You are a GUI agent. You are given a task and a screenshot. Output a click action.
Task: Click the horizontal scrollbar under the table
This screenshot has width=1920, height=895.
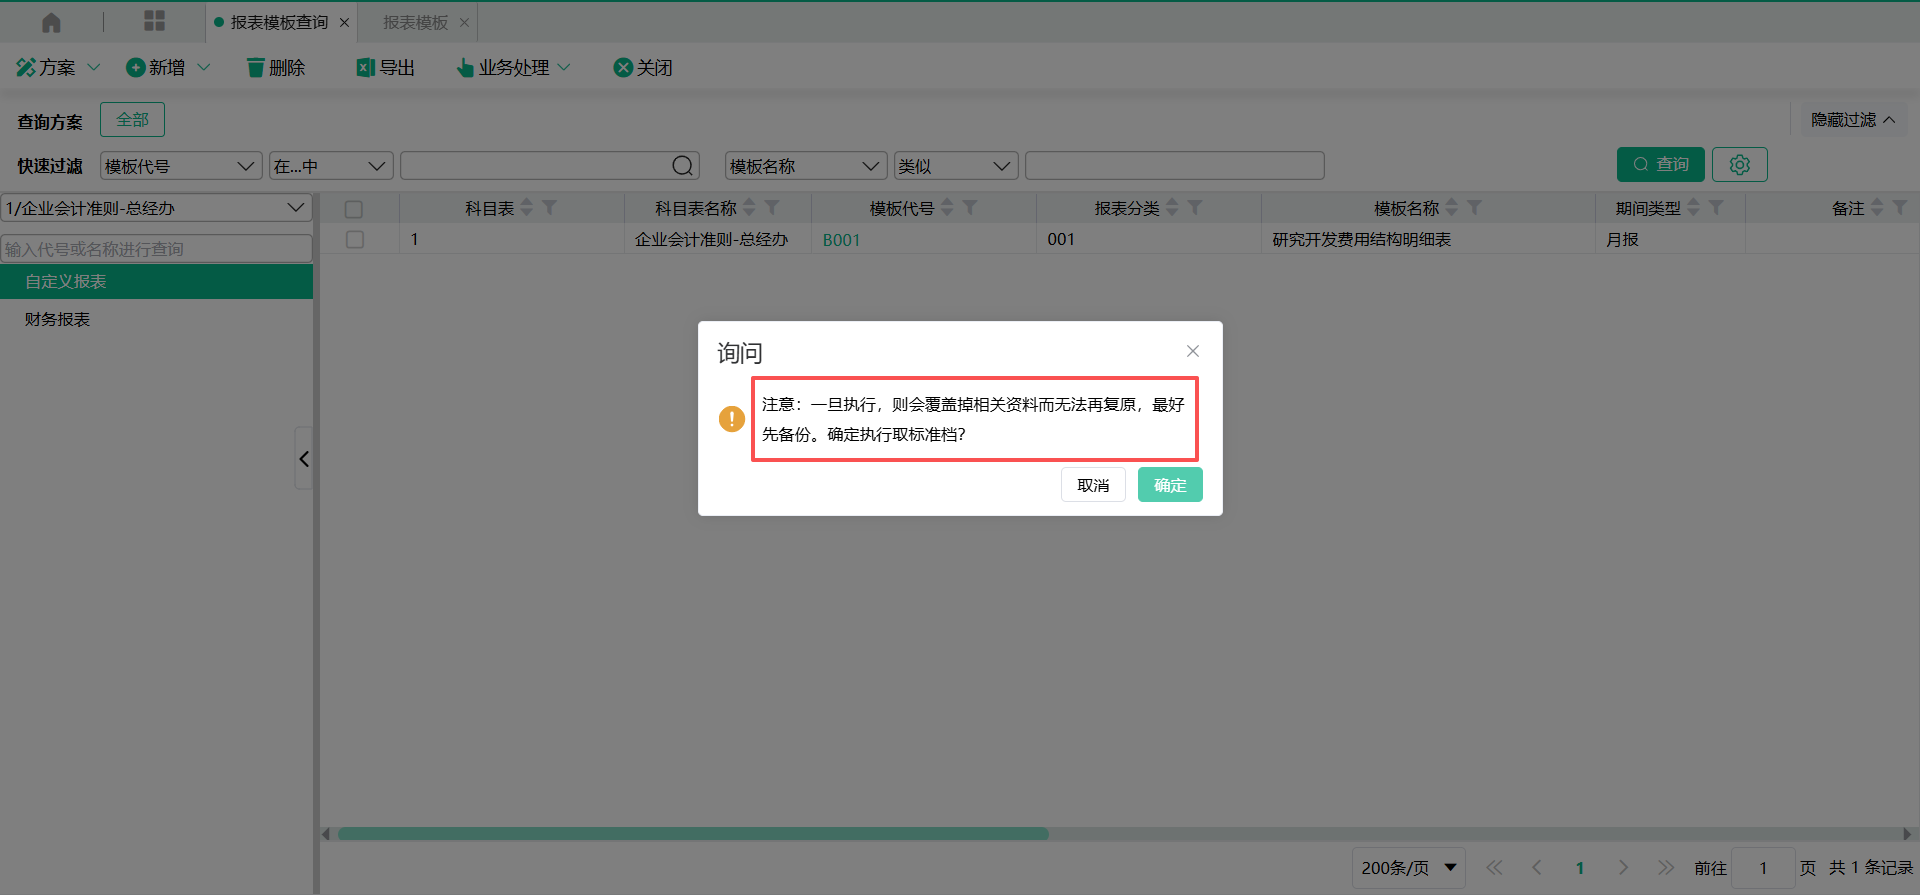[x=692, y=834]
